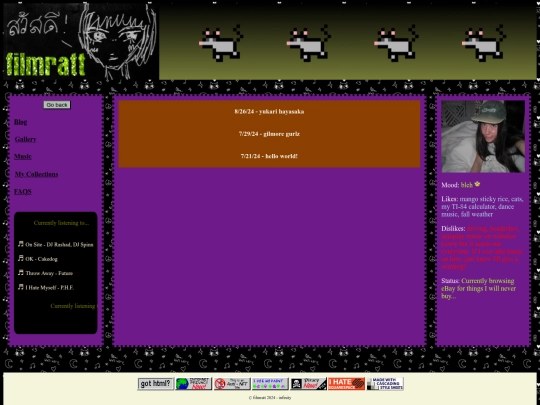Screen dimensions: 540x405
Task: Click the music note beside 'On Site'
Action: point(21,244)
